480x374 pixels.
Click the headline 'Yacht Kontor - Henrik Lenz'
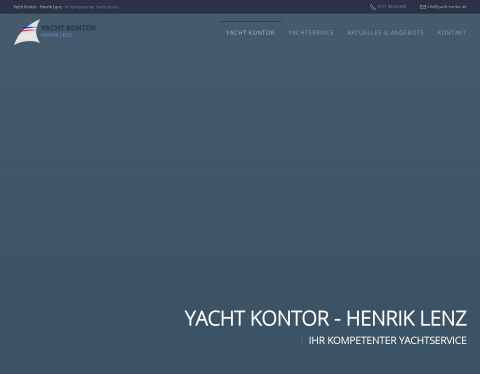pos(325,318)
